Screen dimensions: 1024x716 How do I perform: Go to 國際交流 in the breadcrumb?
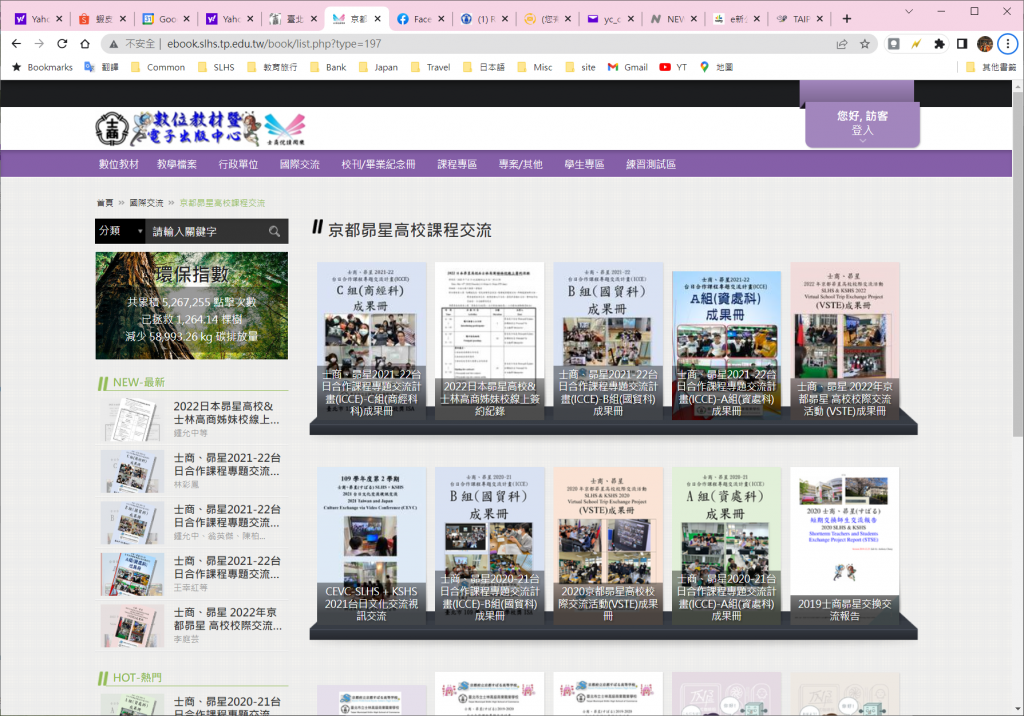[146, 203]
